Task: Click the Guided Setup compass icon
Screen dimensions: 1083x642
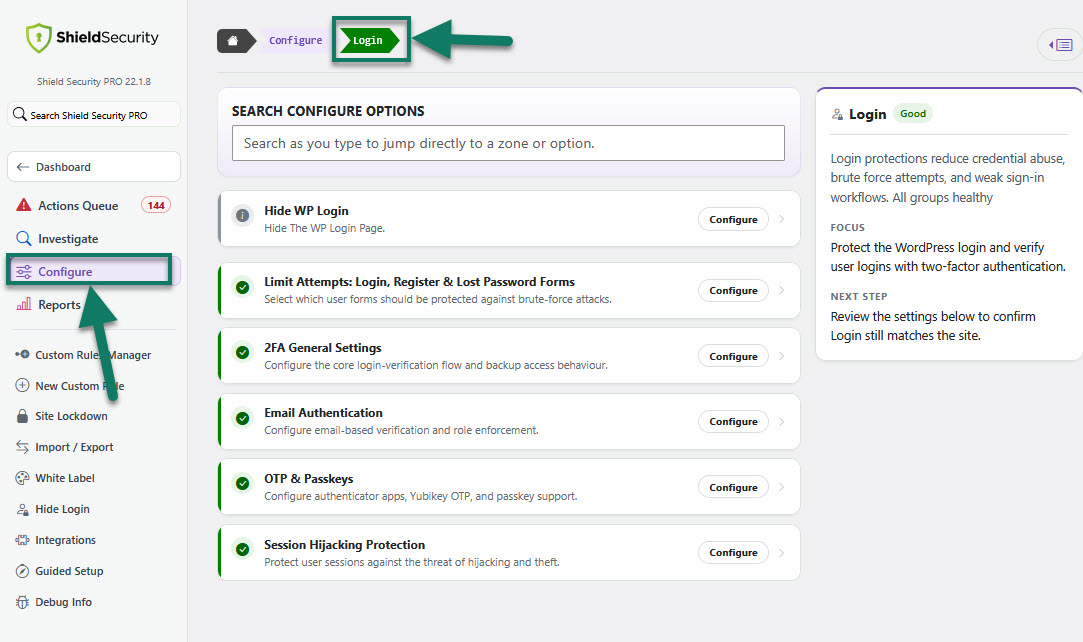Action: [22, 571]
